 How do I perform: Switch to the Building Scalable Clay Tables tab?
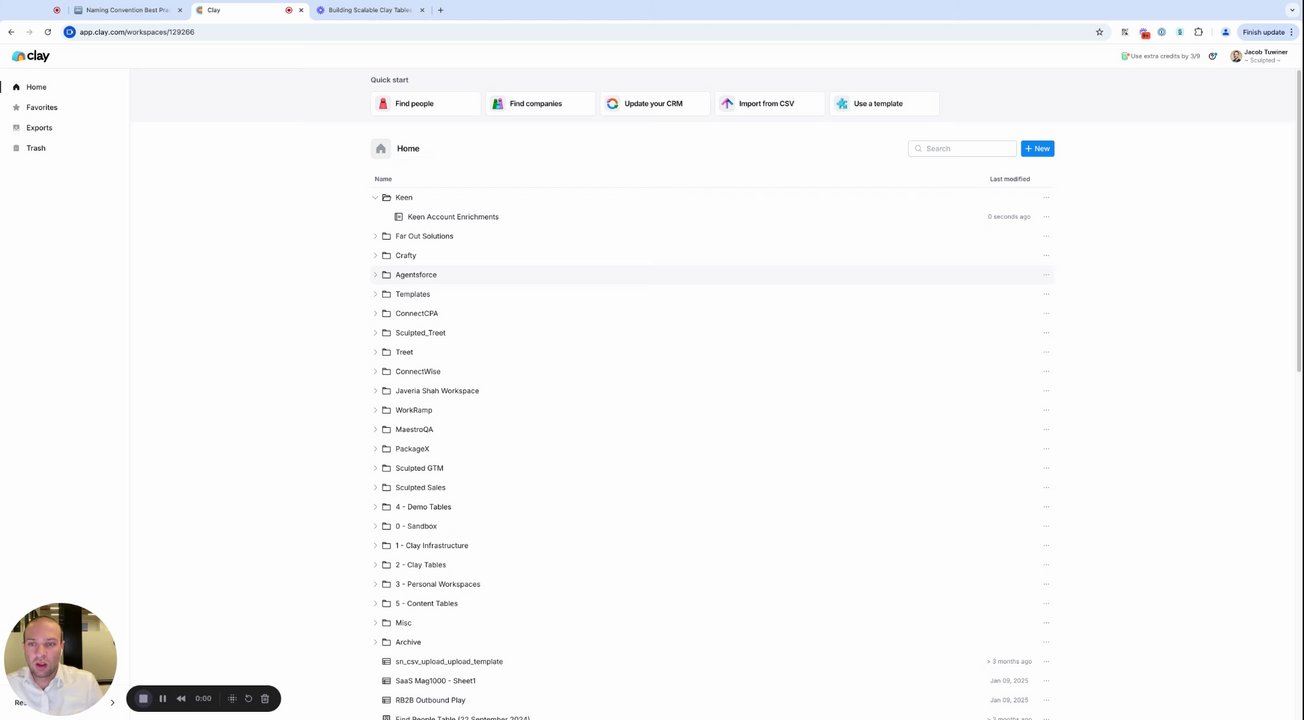pyautogui.click(x=370, y=10)
